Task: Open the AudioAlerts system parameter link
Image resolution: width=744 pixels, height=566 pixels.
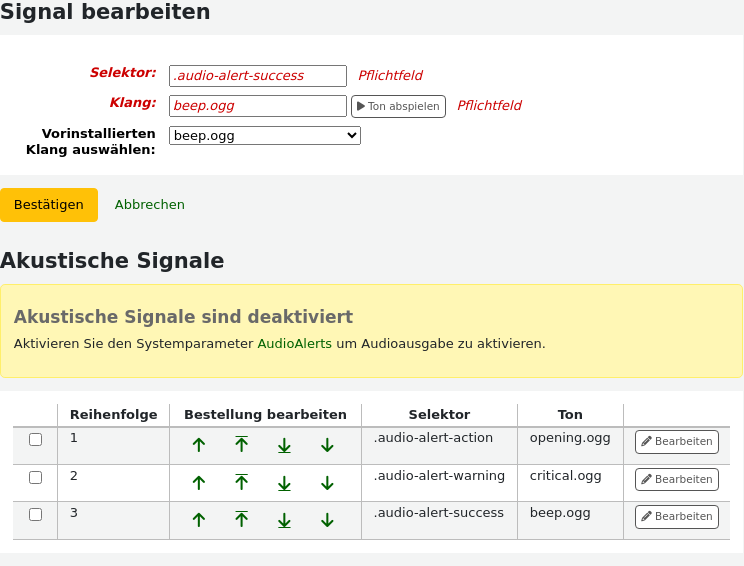Action: [295, 343]
